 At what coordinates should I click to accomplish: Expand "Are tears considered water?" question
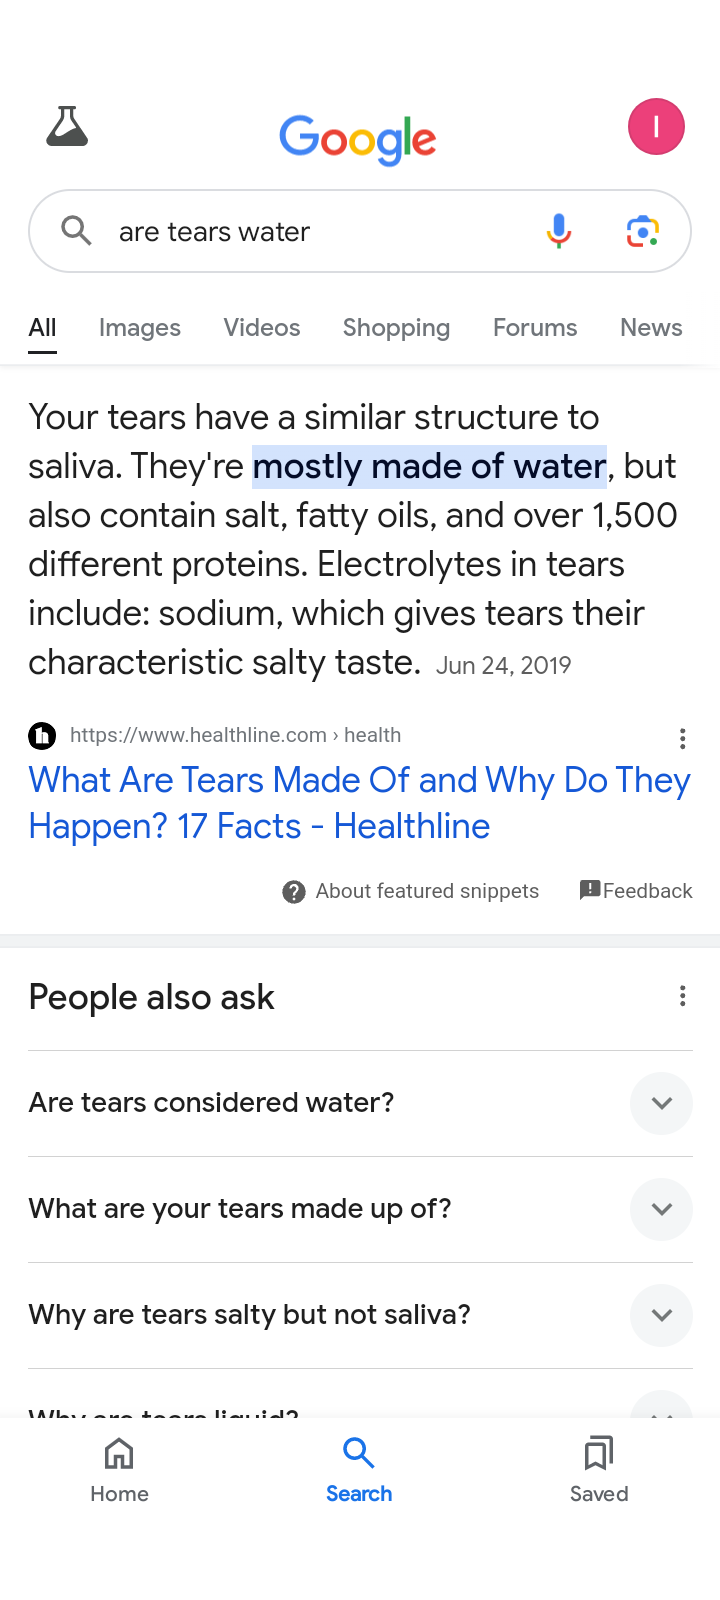click(661, 1103)
